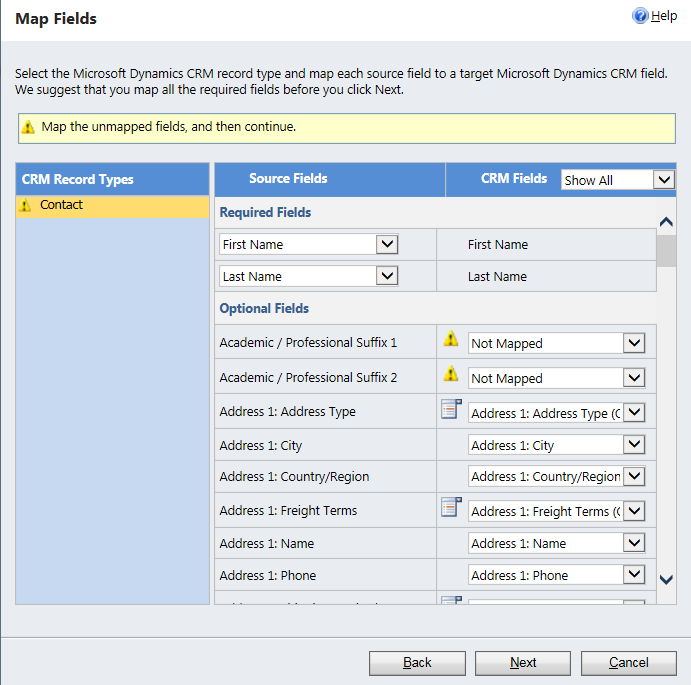
Task: Click scroll up arrow in fields list
Action: [666, 222]
